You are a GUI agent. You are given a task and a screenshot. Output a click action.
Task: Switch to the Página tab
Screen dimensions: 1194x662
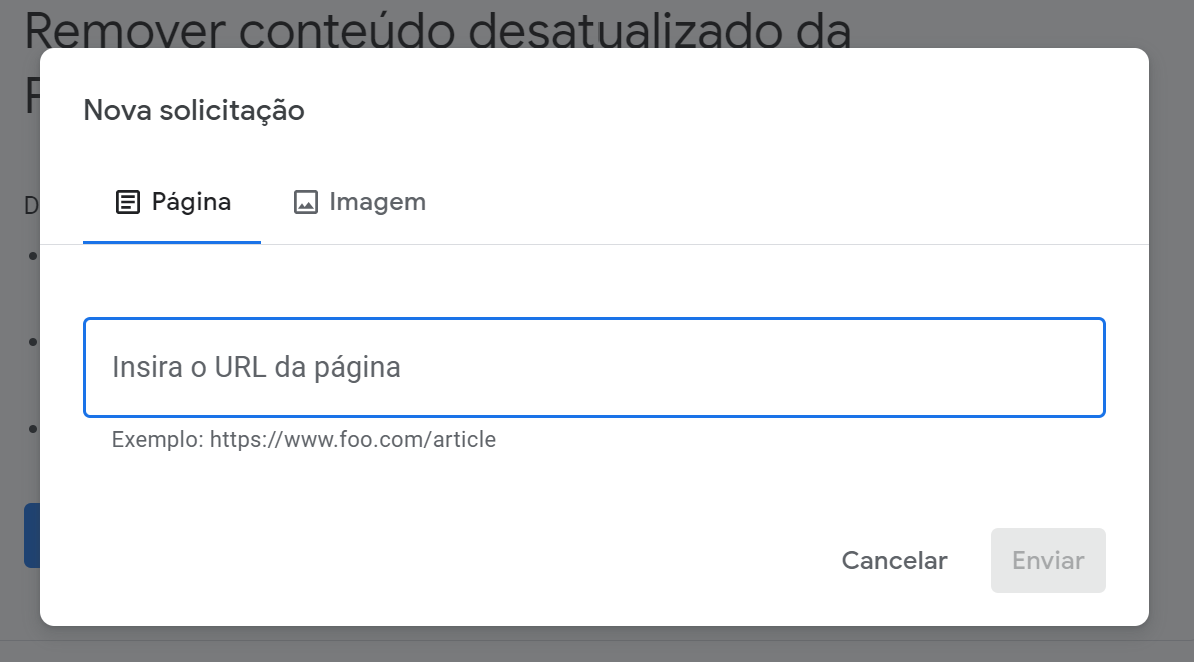170,201
